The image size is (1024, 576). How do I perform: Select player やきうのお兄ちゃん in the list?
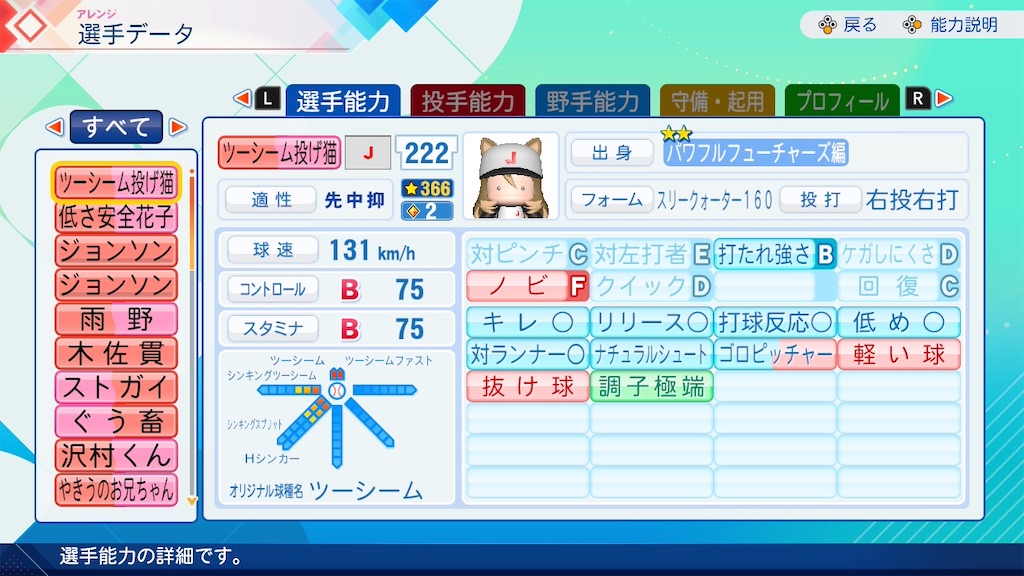[x=116, y=489]
